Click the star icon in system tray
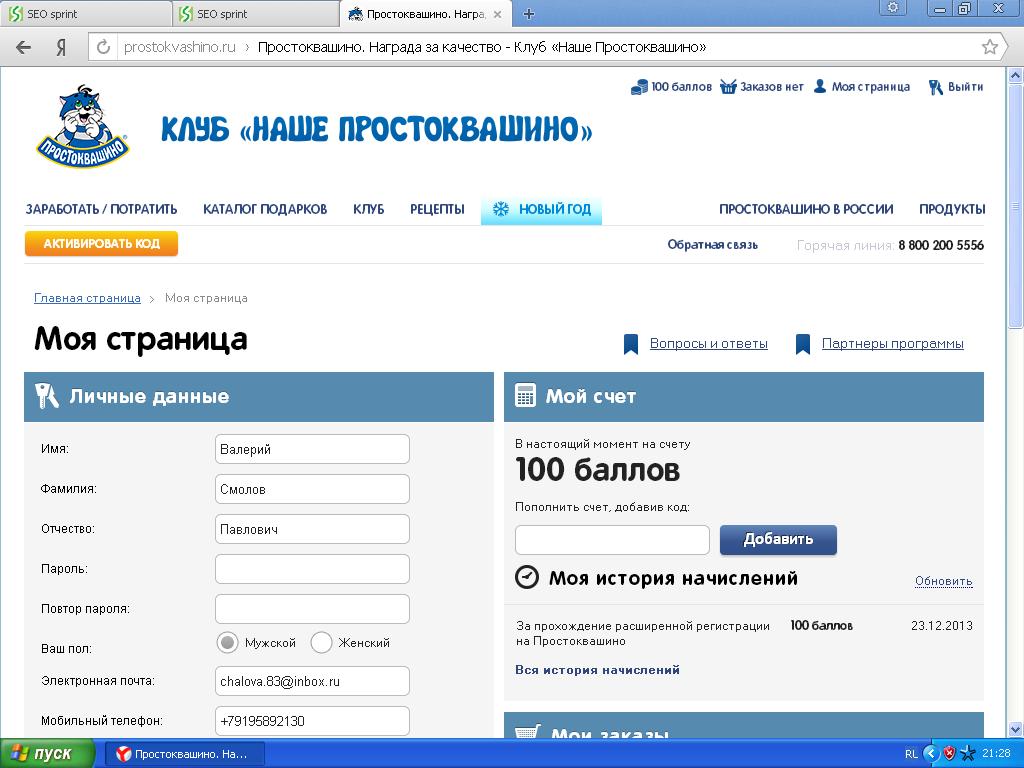The image size is (1024, 768). (968, 753)
